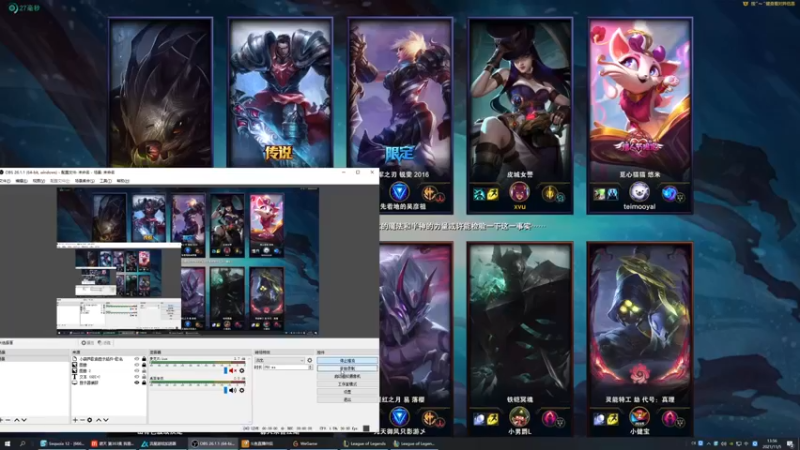Switch to Sequoia 12 taskbar app
Screen dimensions: 800x450
(63, 444)
